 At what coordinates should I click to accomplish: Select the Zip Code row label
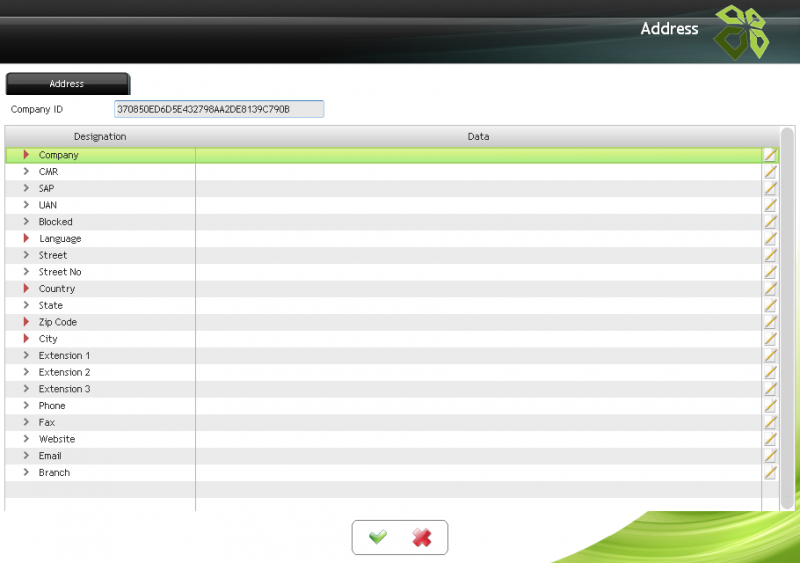click(58, 323)
